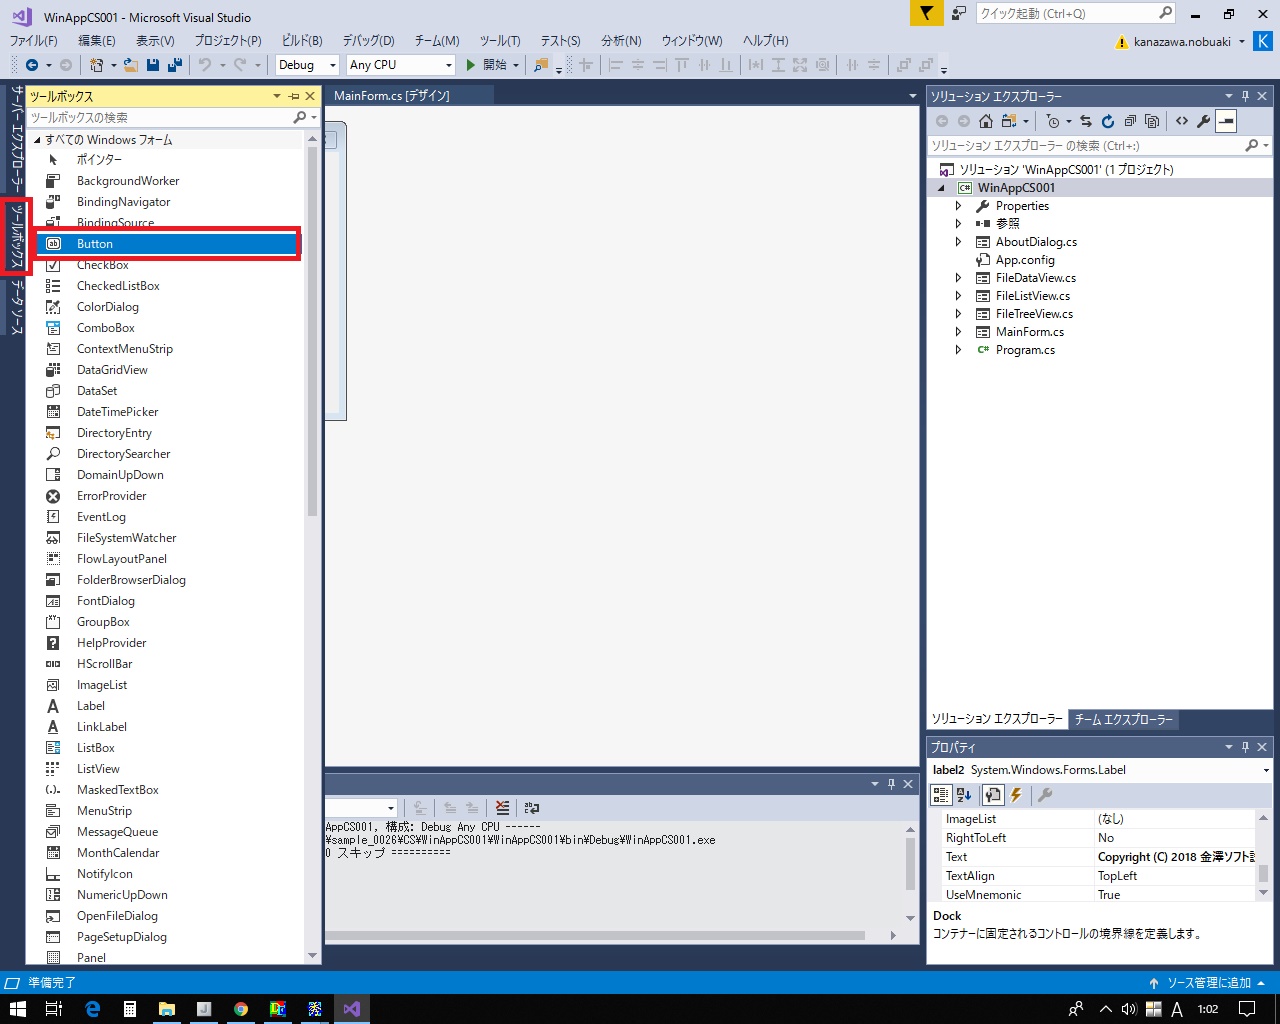Open the label2 object selector dropdown
This screenshot has width=1280, height=1024.
[x=1266, y=770]
